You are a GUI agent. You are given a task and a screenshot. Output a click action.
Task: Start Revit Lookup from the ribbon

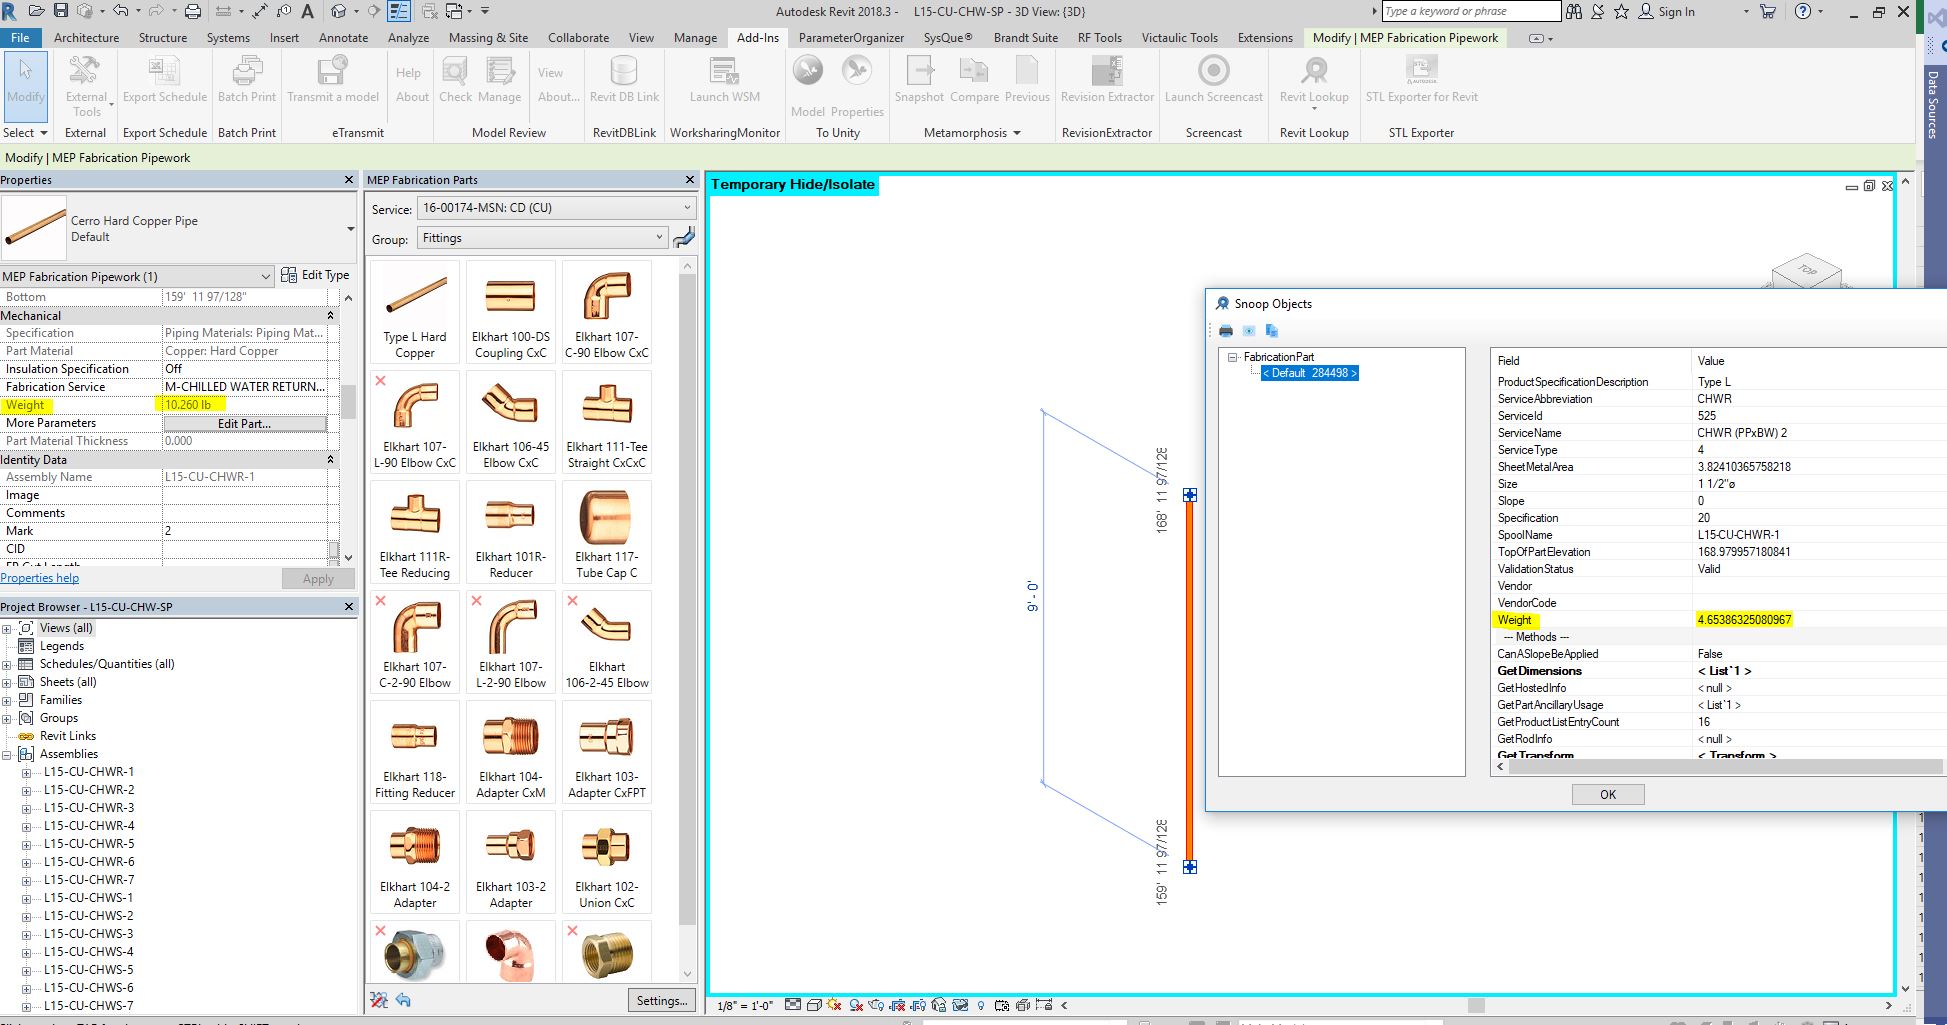coord(1312,80)
